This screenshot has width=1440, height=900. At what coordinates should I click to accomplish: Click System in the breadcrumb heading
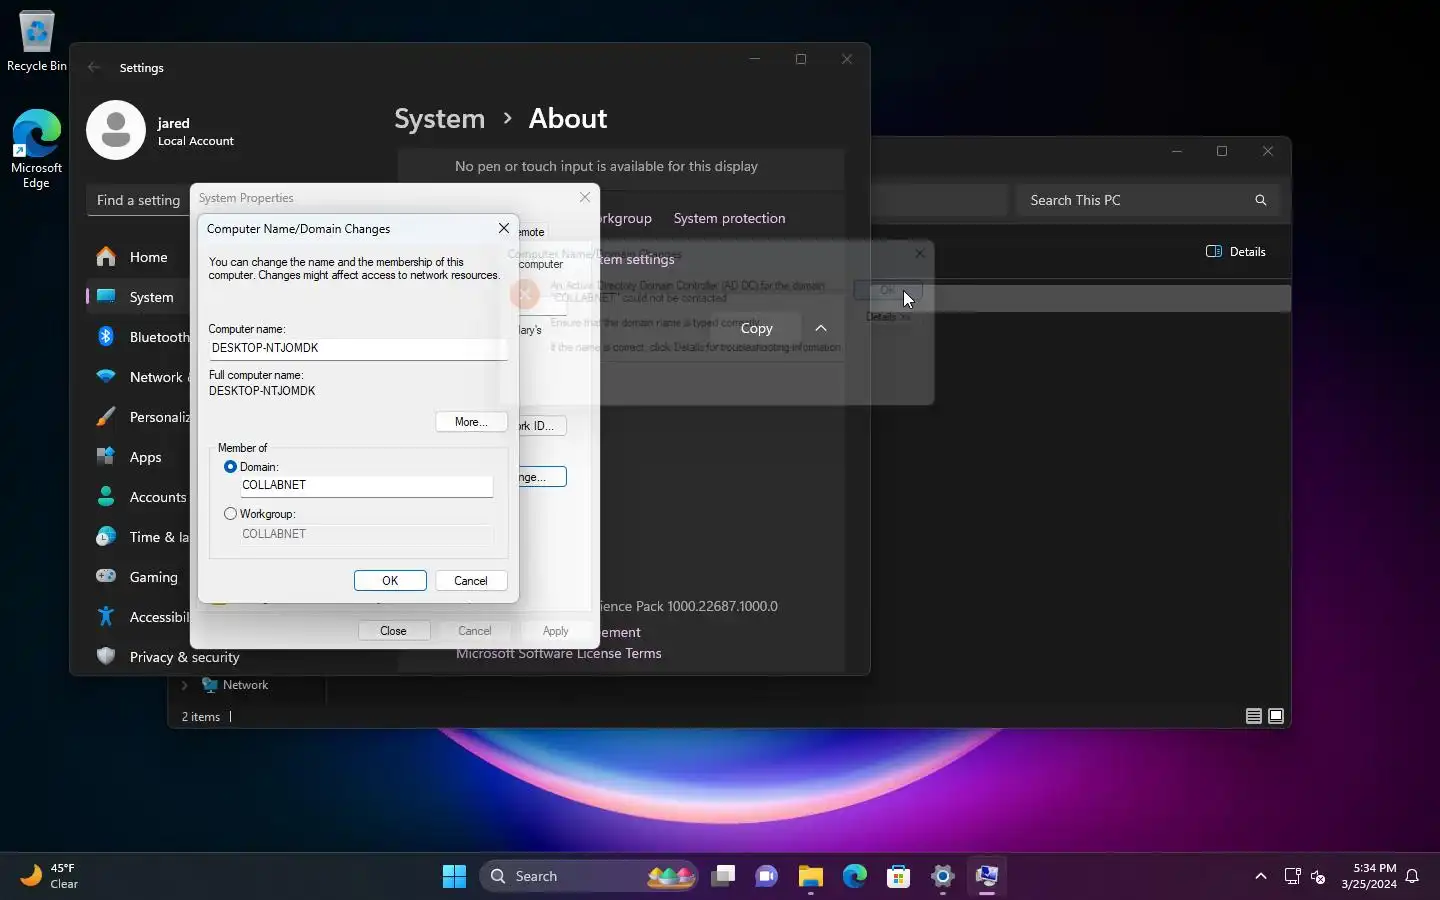(x=439, y=118)
